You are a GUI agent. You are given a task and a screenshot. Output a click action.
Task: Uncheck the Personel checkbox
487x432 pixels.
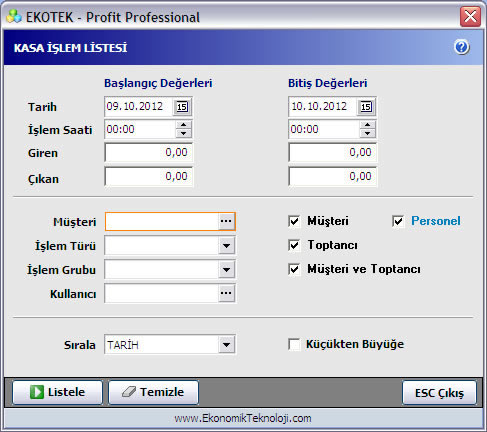click(398, 221)
